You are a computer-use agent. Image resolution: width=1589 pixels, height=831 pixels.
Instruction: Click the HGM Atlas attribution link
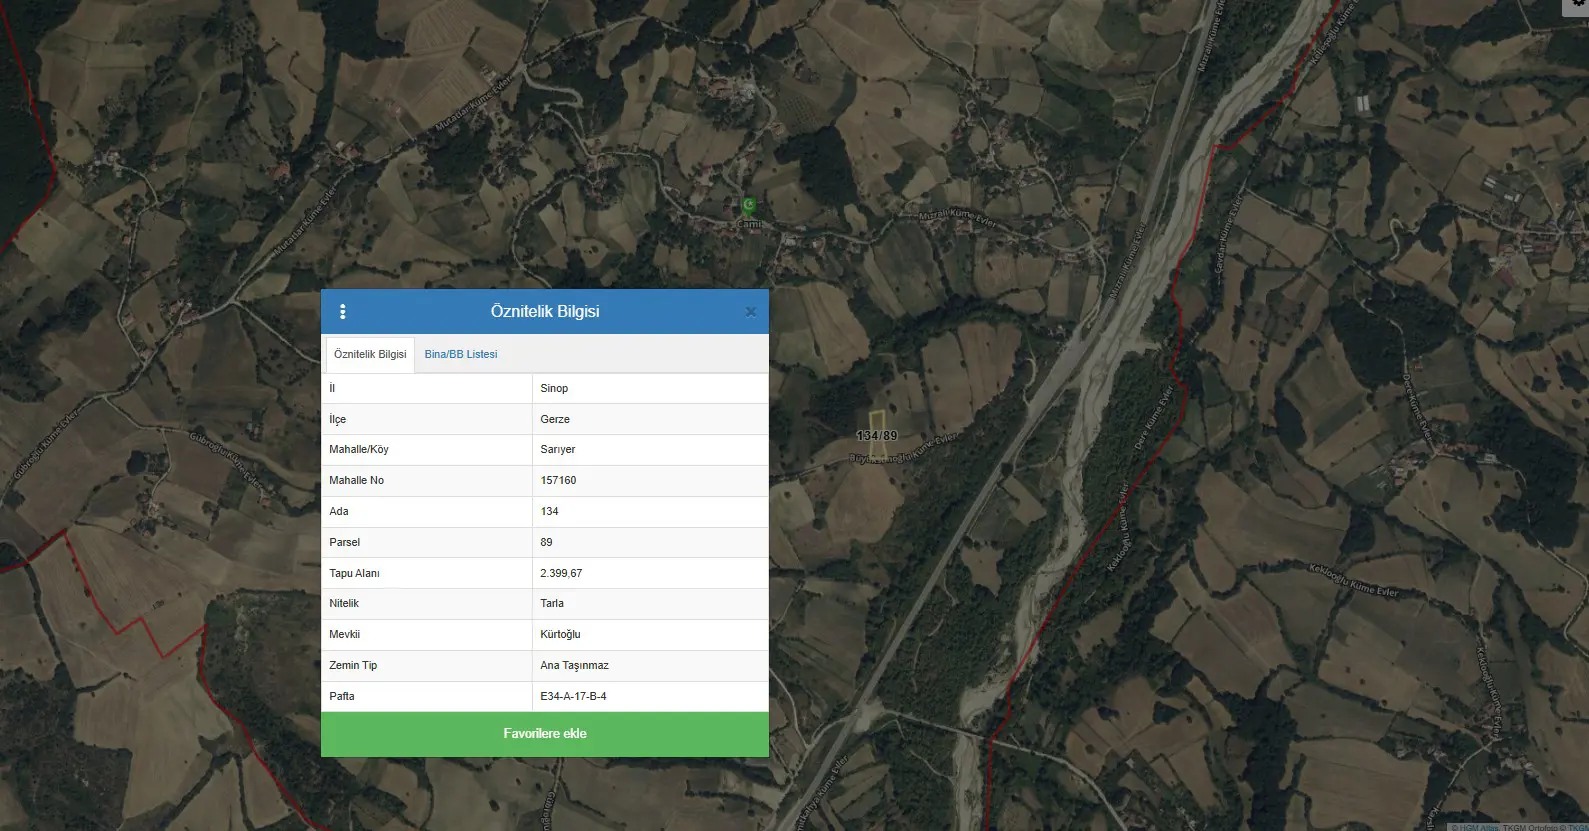point(1480,827)
